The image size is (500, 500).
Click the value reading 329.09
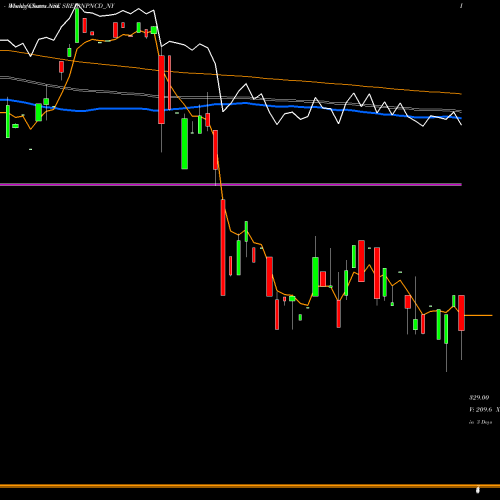pos(479,397)
